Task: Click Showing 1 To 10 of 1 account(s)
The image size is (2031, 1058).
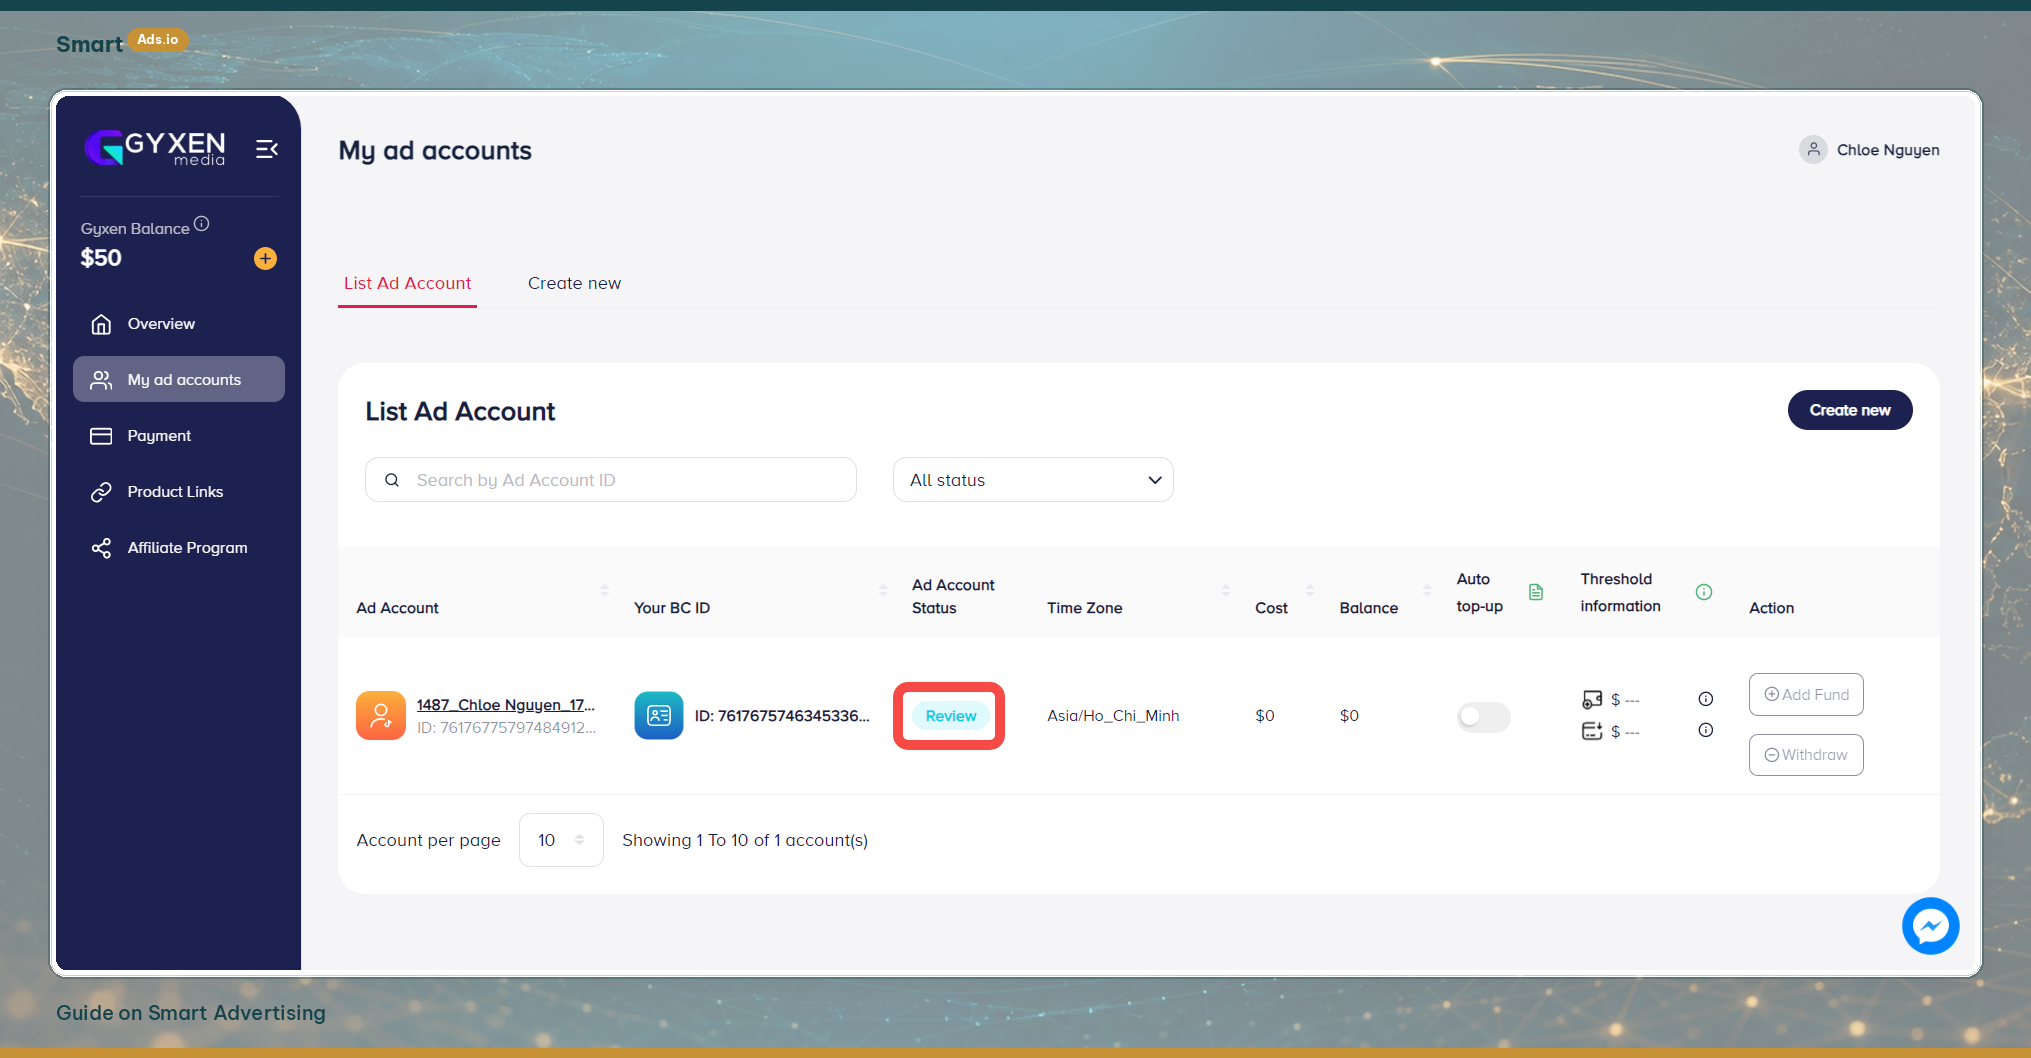Action: 745,840
